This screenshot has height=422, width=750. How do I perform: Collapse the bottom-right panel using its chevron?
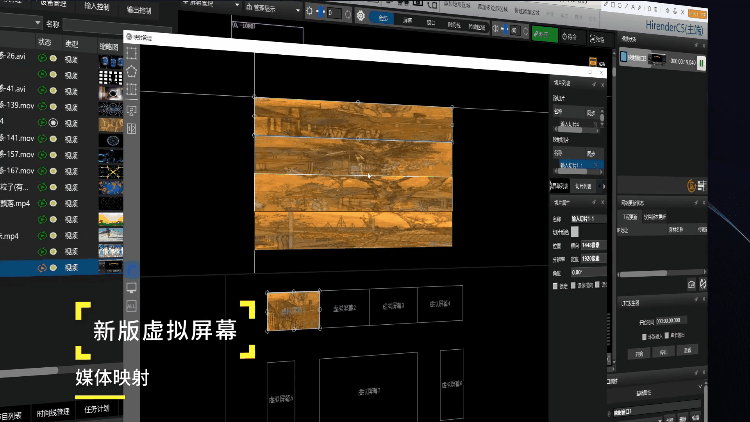699,386
